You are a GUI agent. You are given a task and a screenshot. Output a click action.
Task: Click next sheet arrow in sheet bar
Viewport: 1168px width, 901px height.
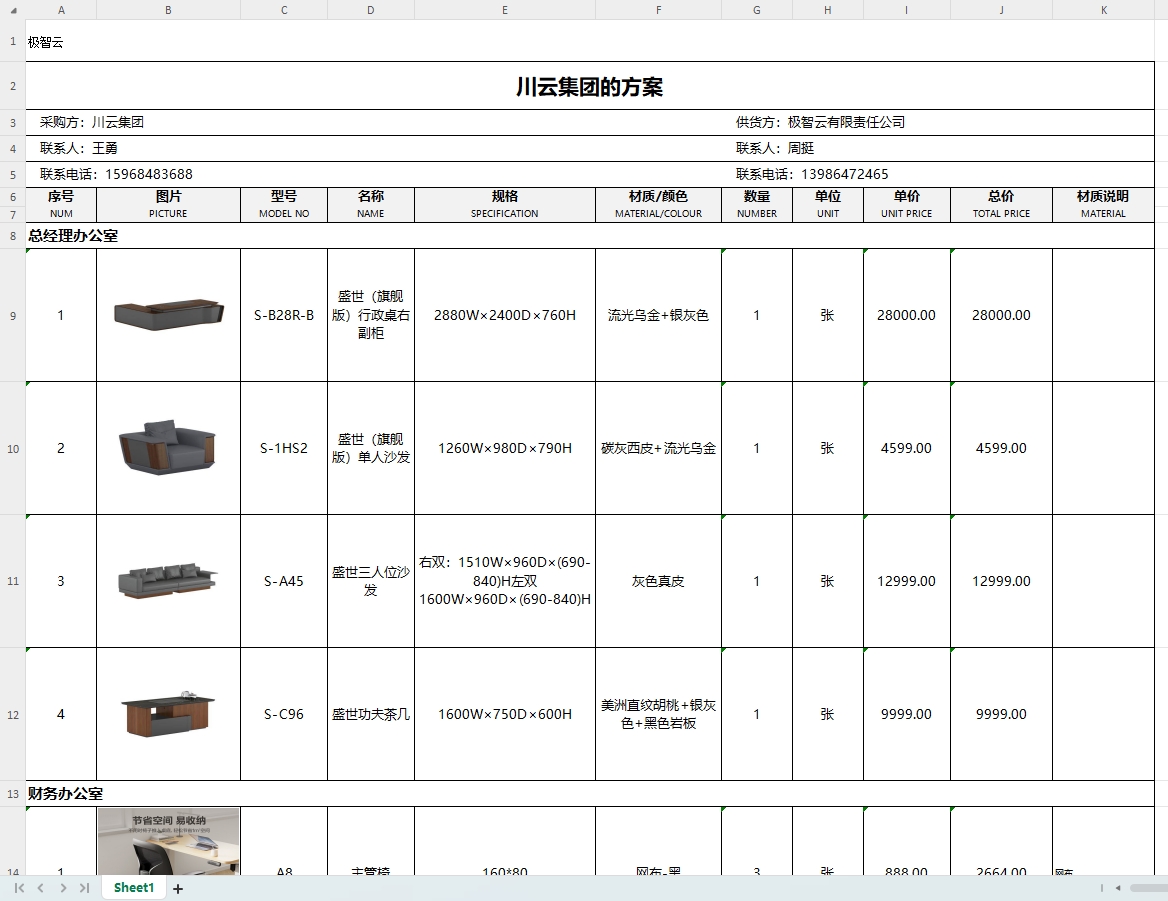tap(63, 888)
